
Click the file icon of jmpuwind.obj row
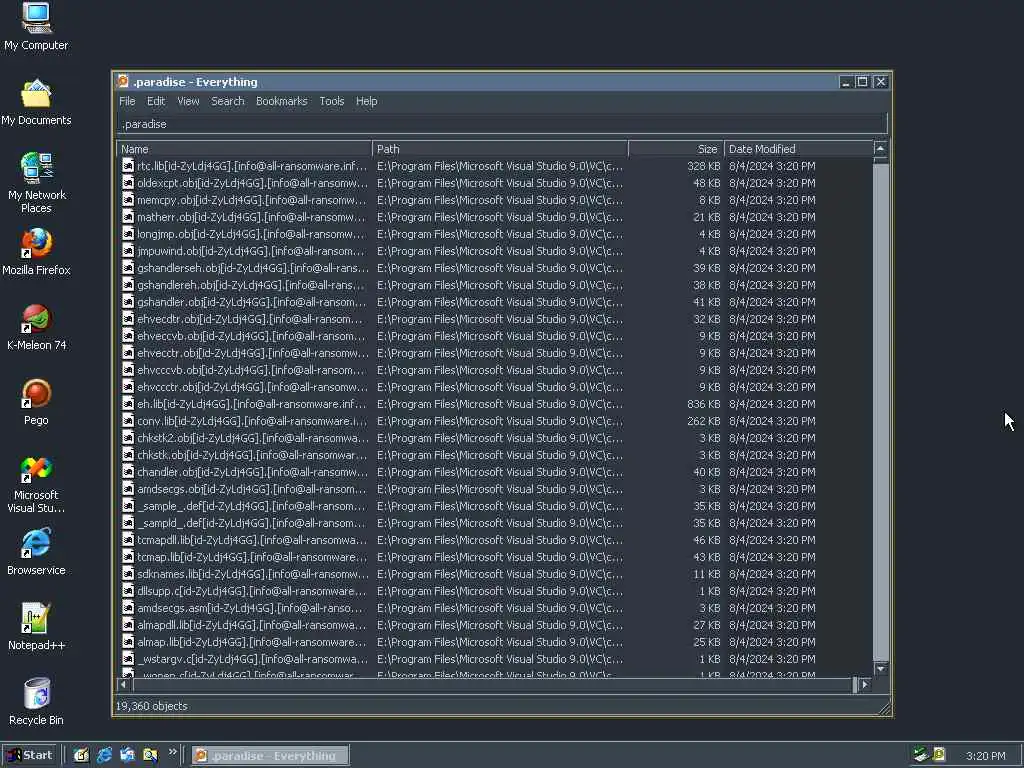(128, 251)
